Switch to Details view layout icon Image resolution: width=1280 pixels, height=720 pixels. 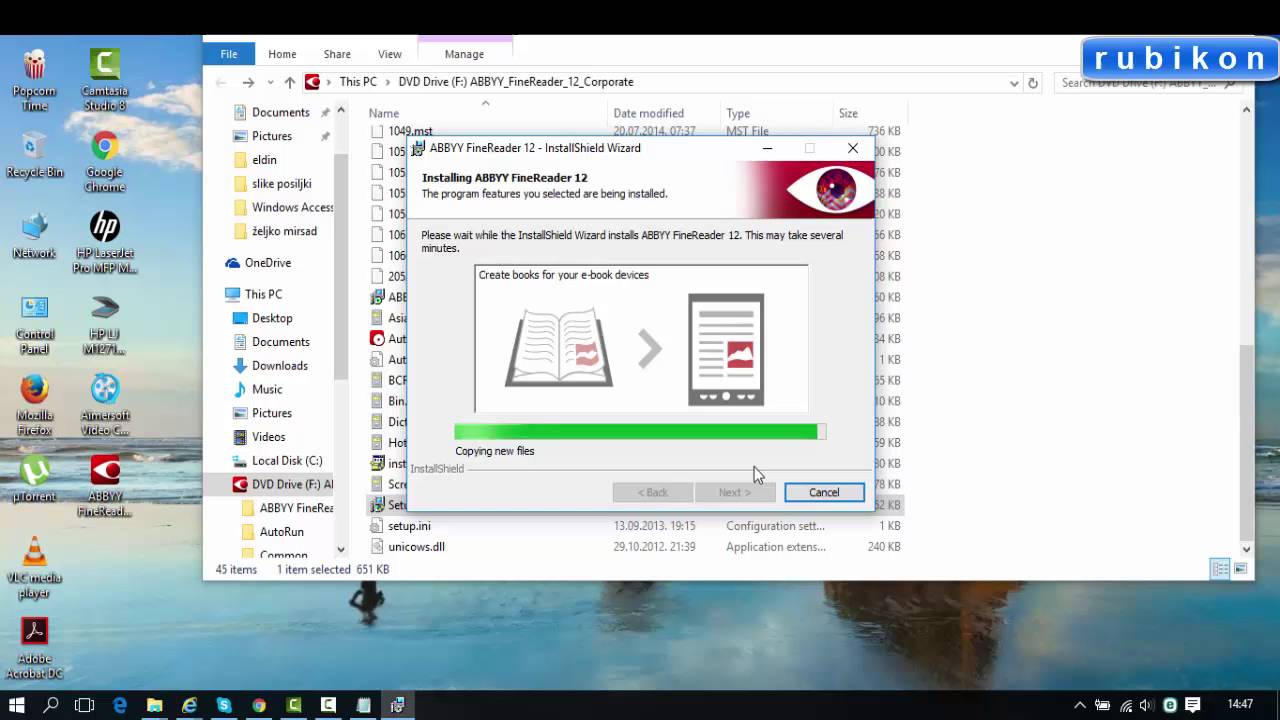coord(1220,569)
